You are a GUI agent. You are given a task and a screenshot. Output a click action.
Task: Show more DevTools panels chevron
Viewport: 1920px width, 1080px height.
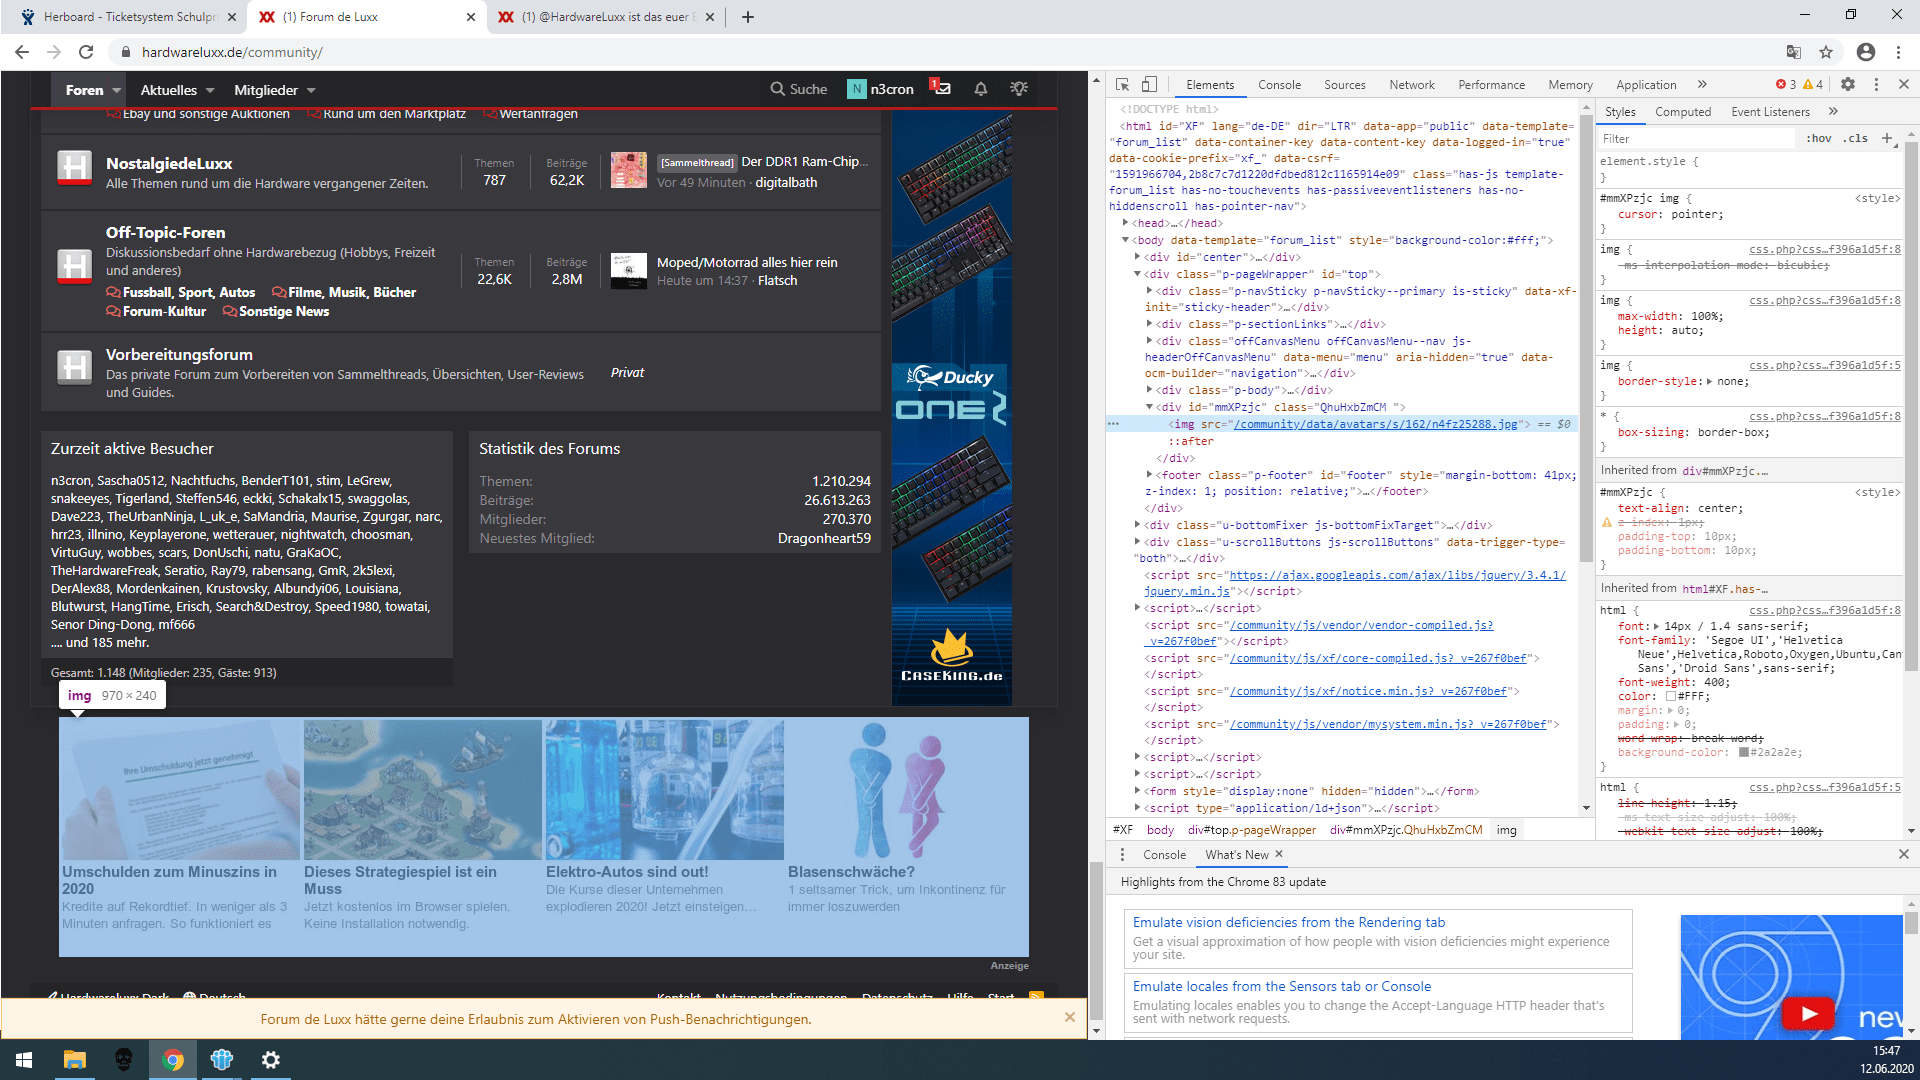tap(1702, 85)
